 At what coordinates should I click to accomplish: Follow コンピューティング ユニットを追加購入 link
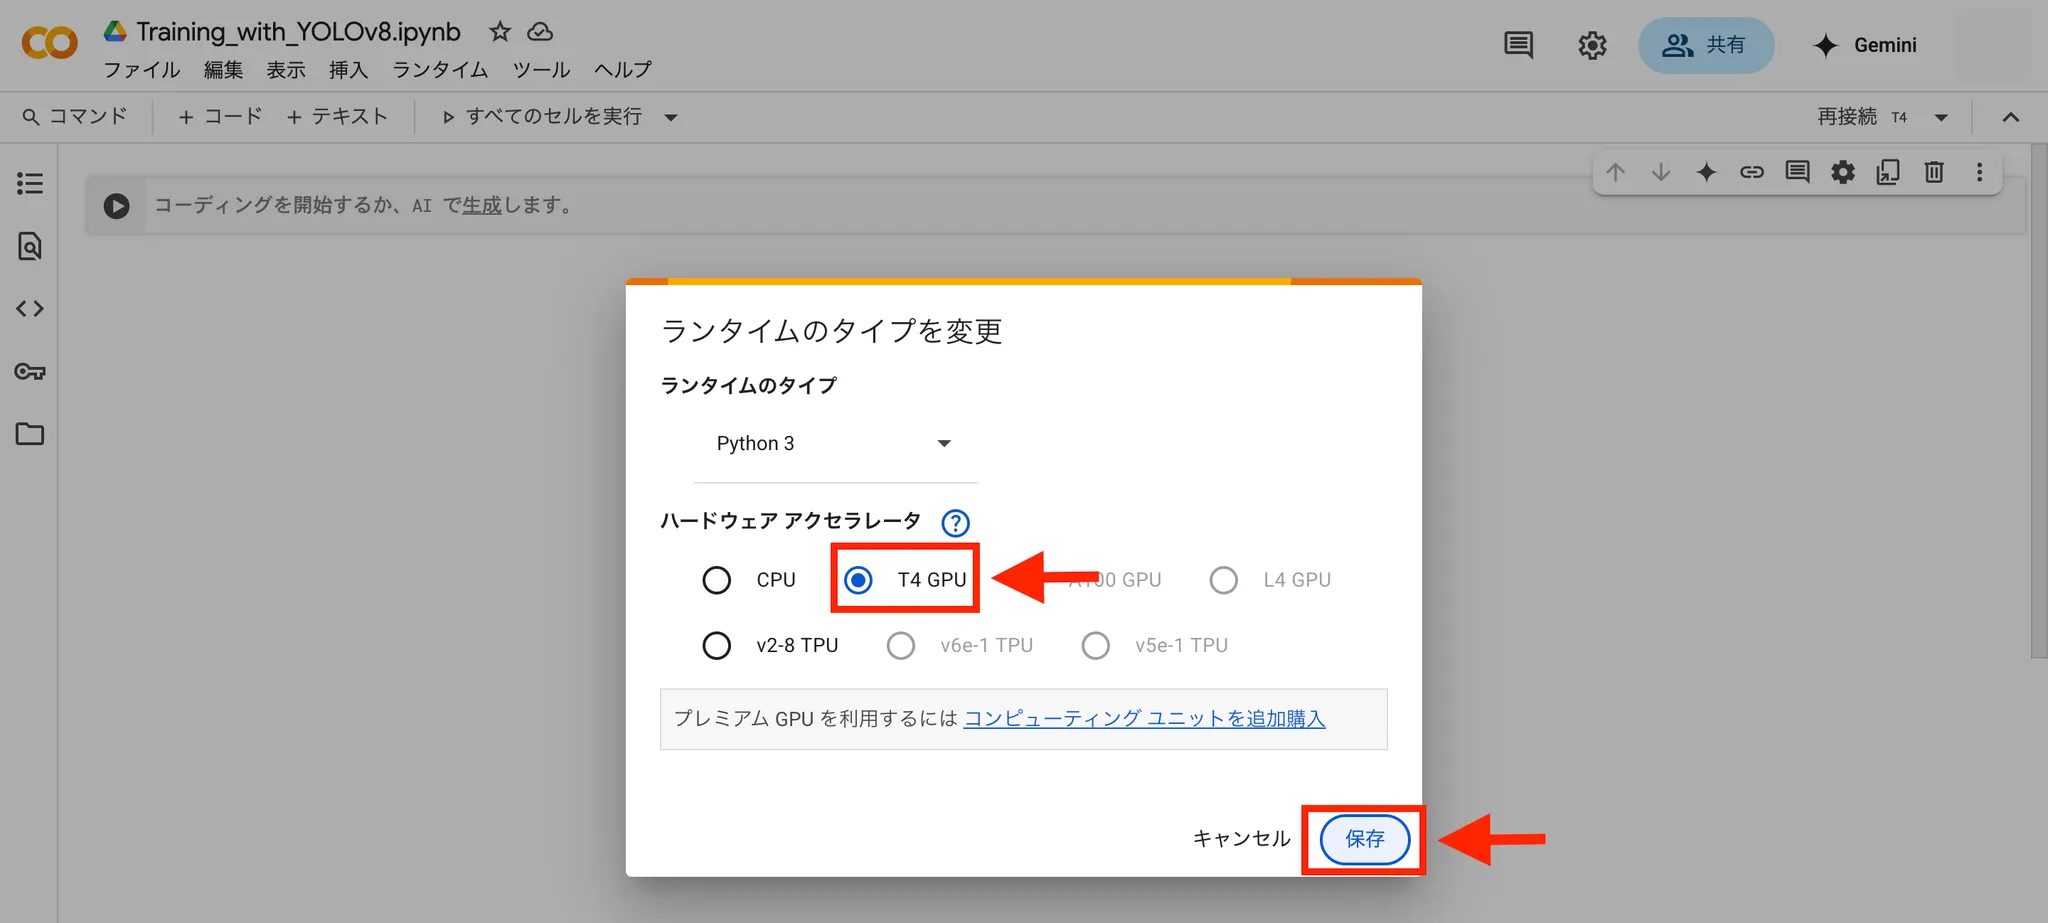coord(1144,719)
